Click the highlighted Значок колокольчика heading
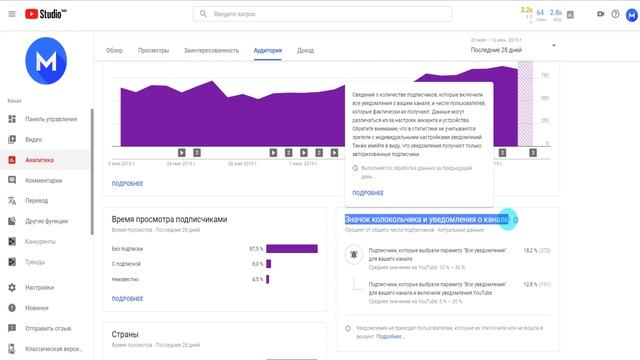This screenshot has height=360, width=640. [x=427, y=220]
